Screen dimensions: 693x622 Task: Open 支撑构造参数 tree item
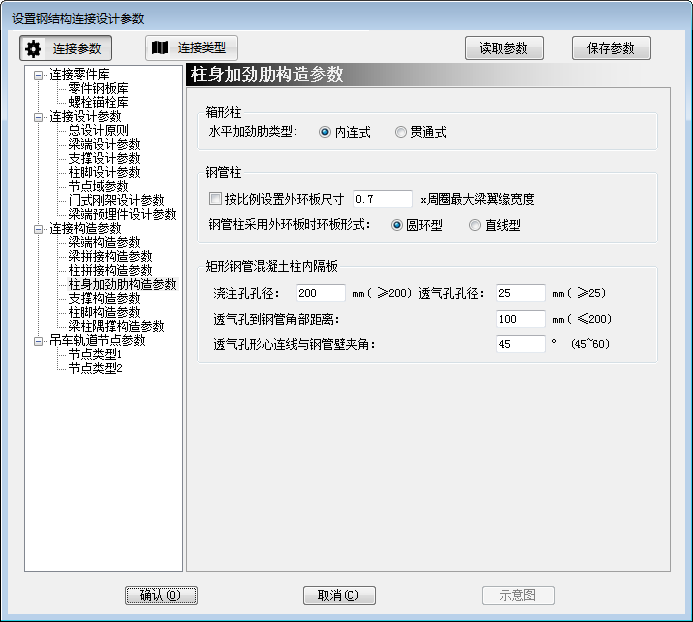coord(105,298)
